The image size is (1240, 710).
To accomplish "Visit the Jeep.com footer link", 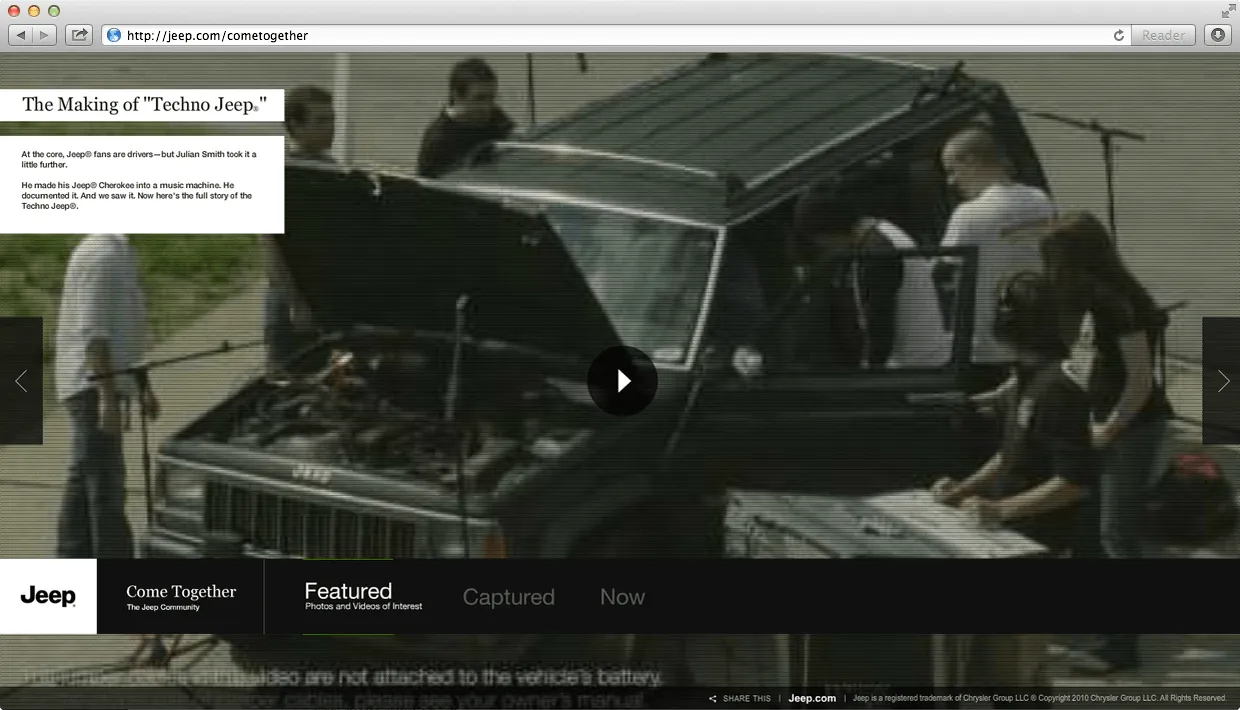I will pyautogui.click(x=812, y=698).
